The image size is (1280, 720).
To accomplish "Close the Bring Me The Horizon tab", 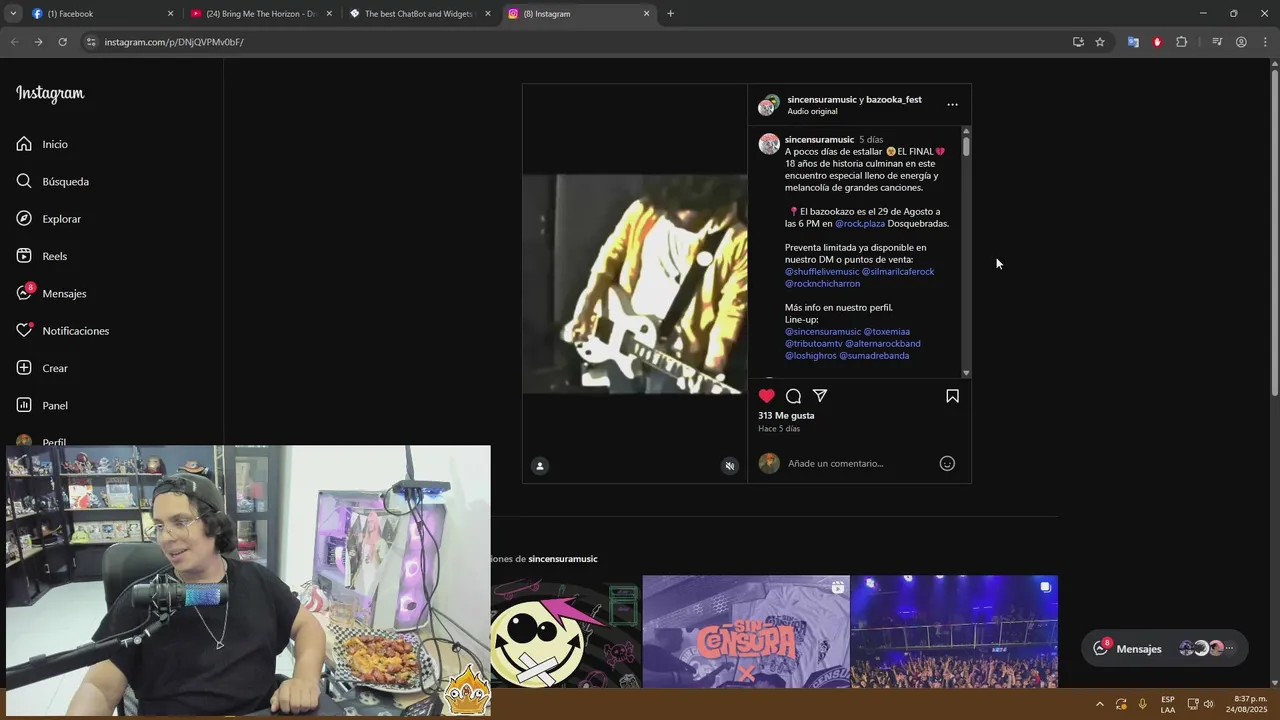I will click(x=329, y=14).
